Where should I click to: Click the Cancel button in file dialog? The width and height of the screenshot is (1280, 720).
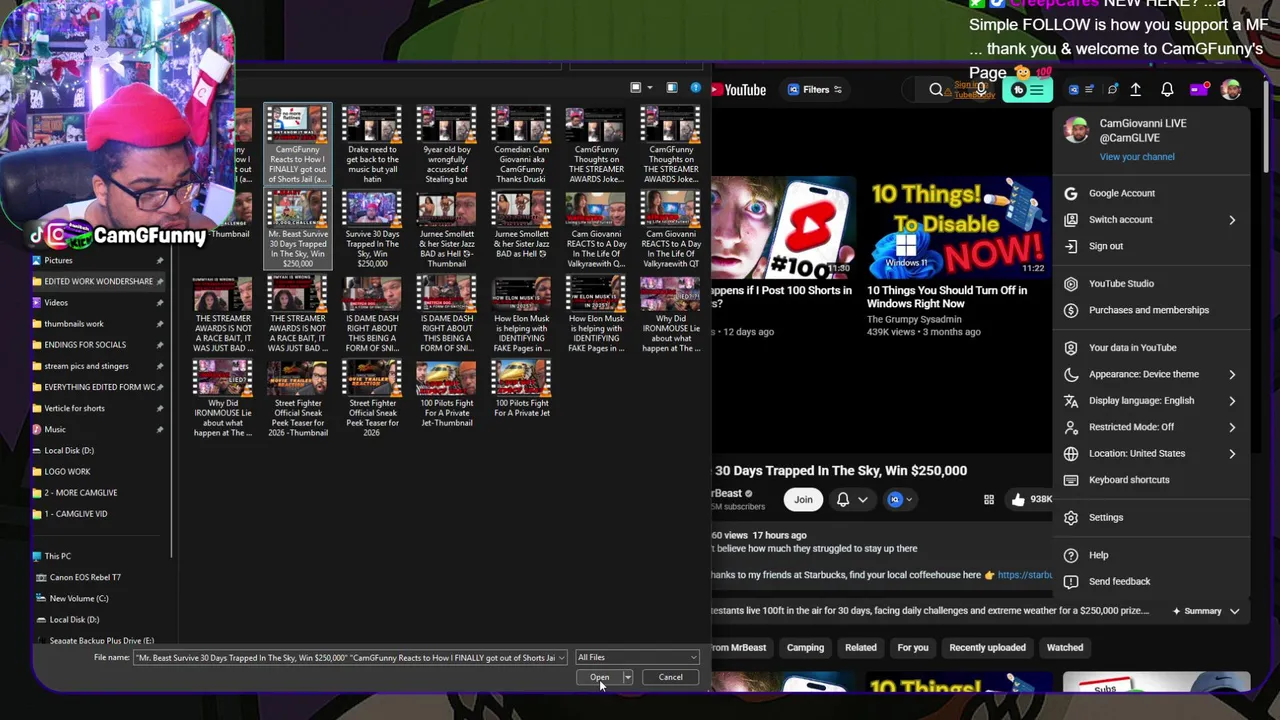(x=670, y=677)
